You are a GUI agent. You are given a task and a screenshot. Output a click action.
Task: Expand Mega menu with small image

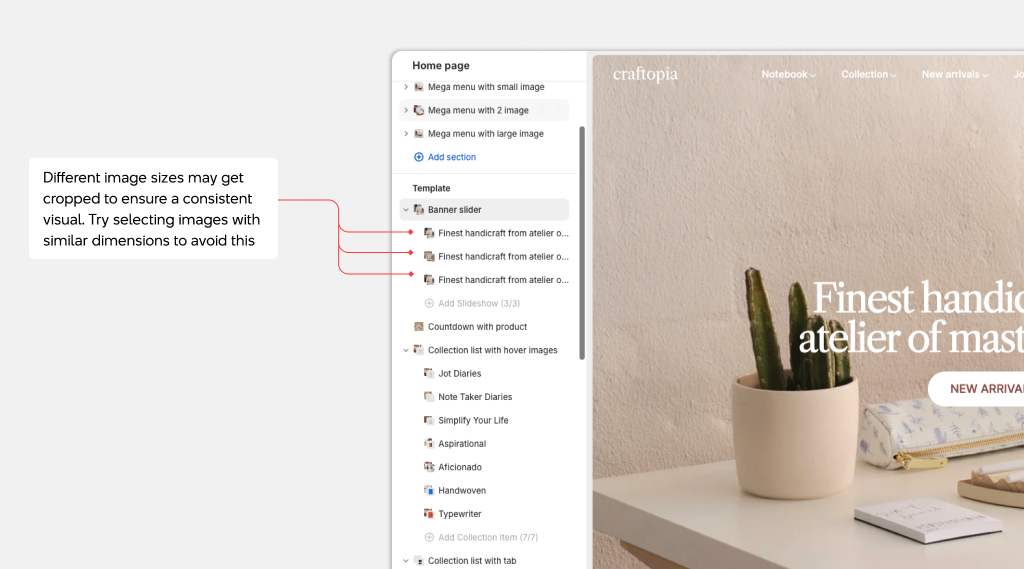tap(406, 87)
